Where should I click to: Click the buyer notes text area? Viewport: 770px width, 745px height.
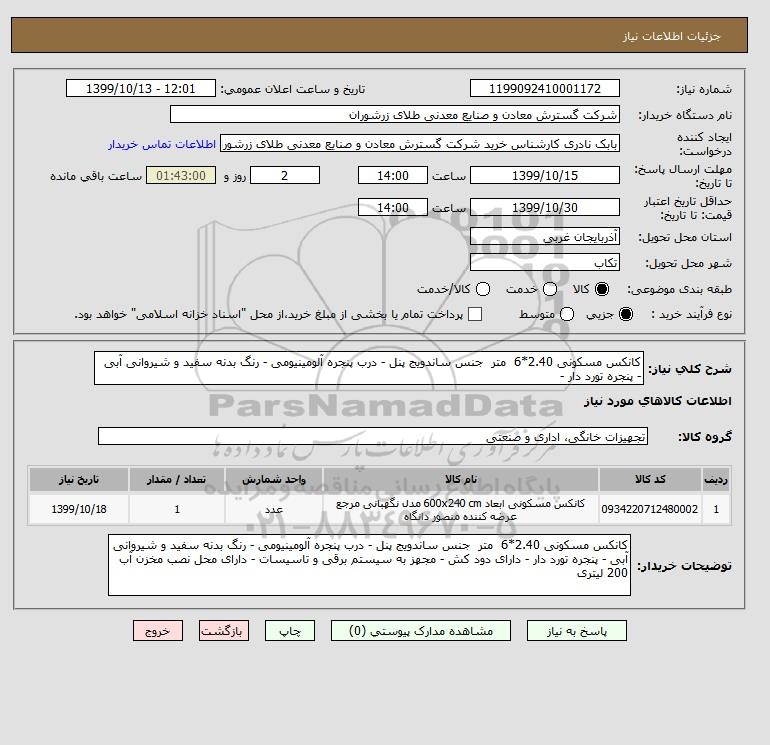click(x=369, y=565)
